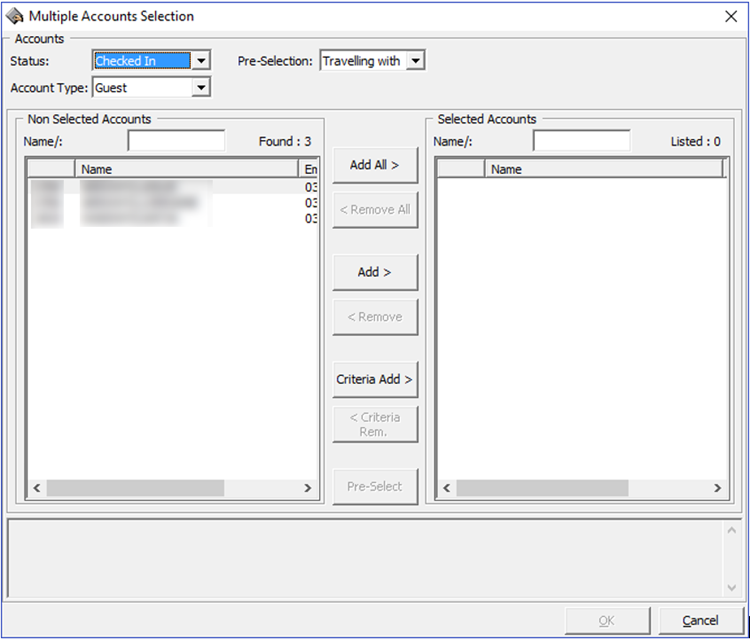Click right arrow of Non Selected horizontal scrollbar
The height and width of the screenshot is (640, 750).
(x=308, y=488)
